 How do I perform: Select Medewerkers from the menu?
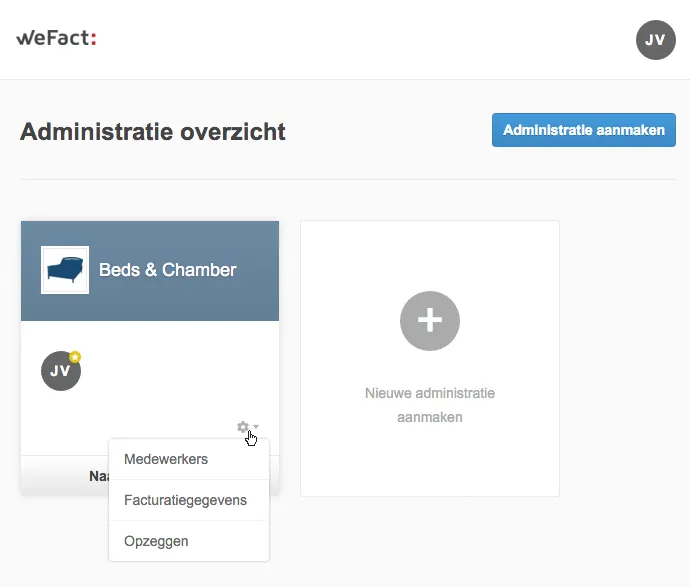click(x=166, y=459)
